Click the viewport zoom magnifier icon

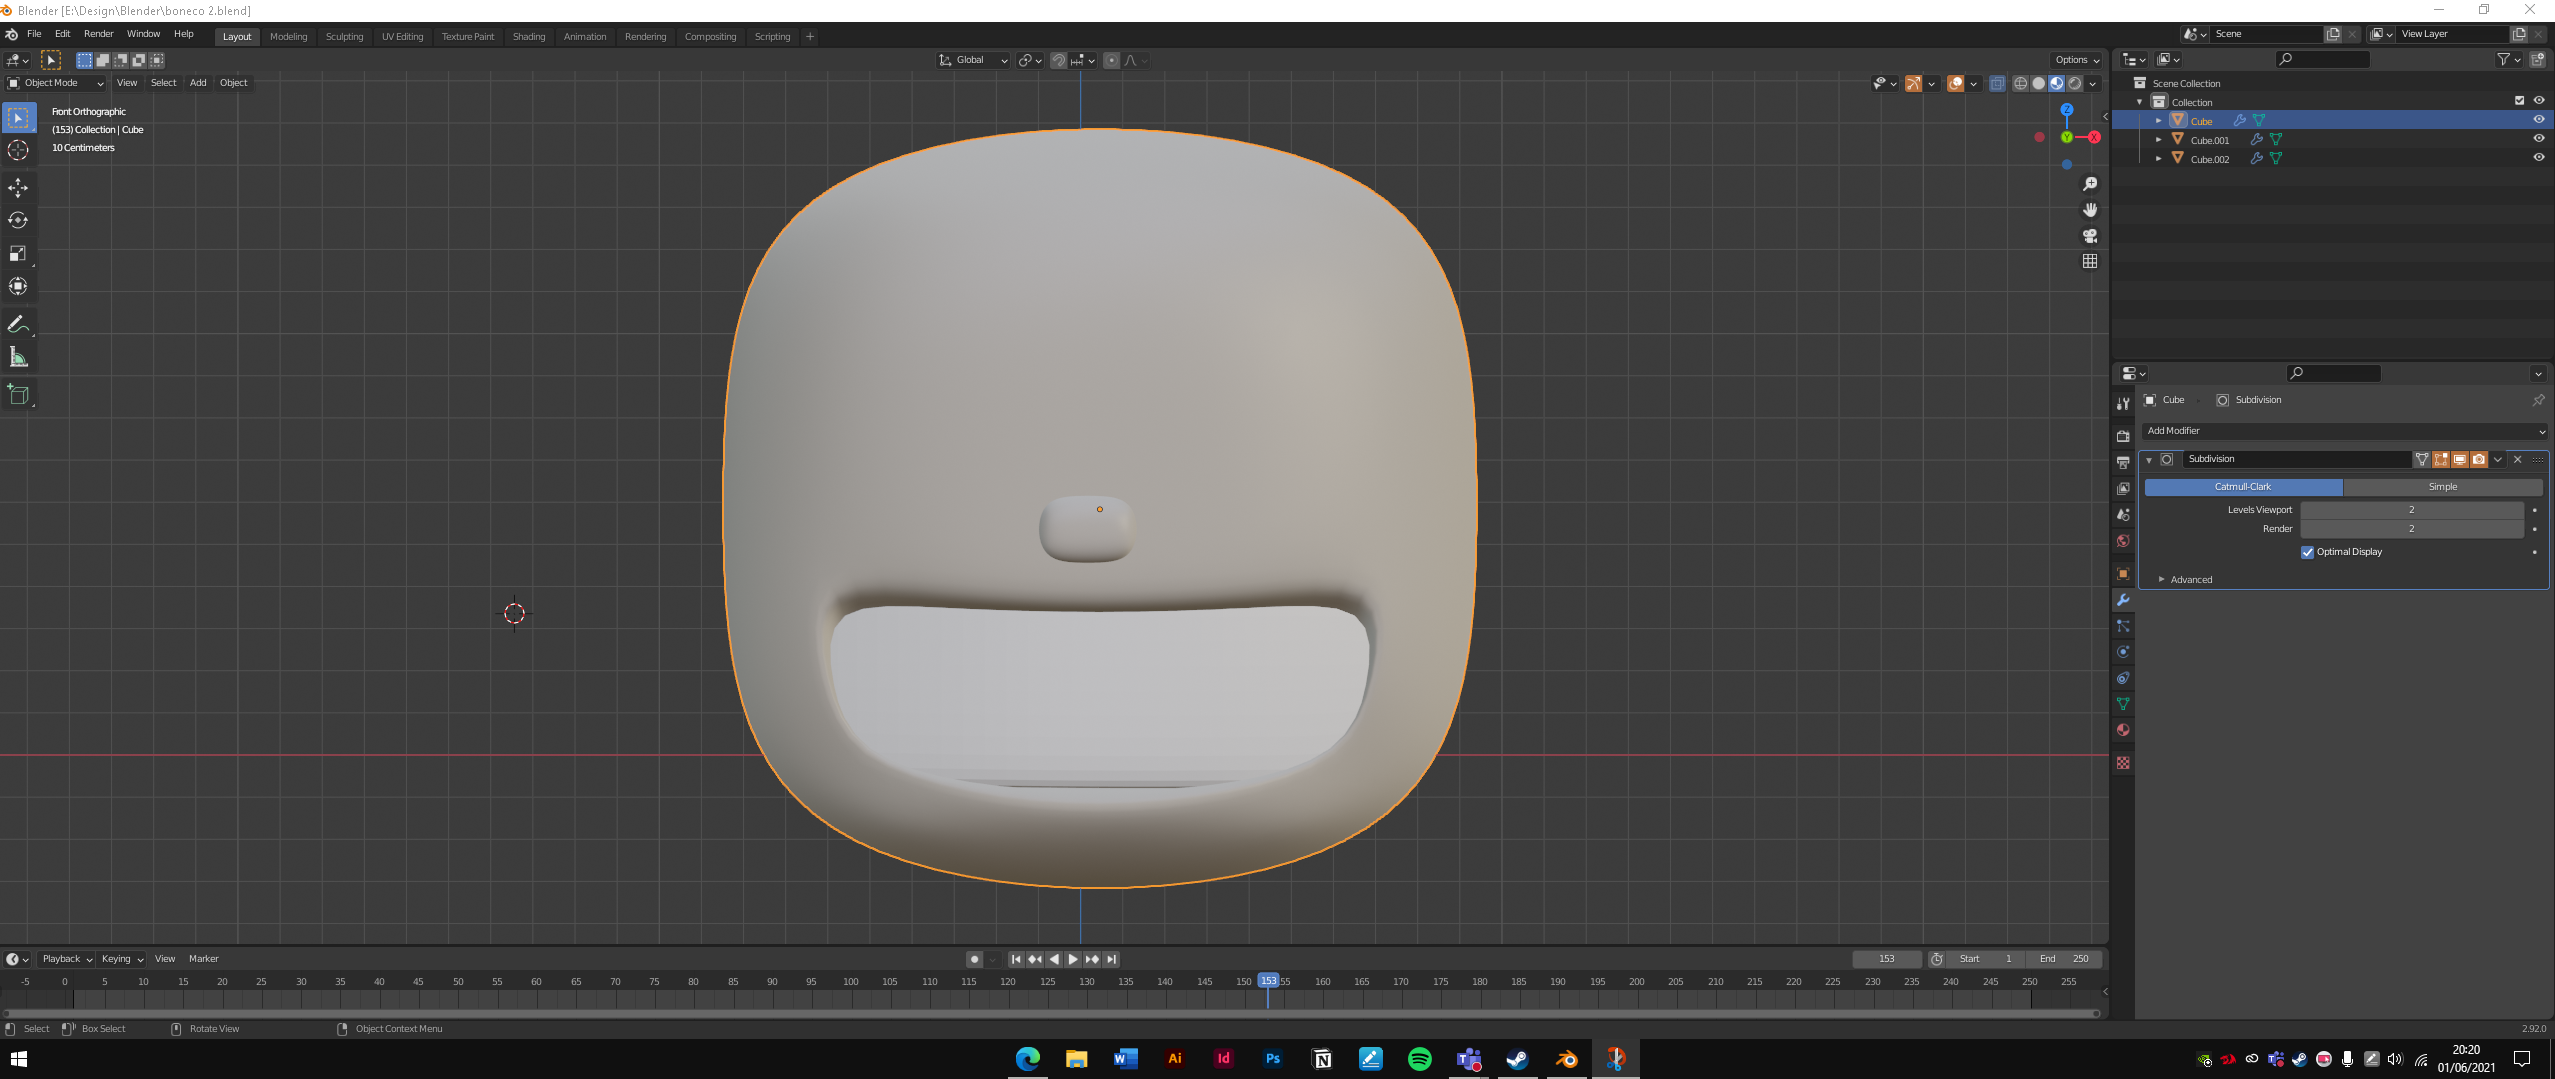(2090, 184)
